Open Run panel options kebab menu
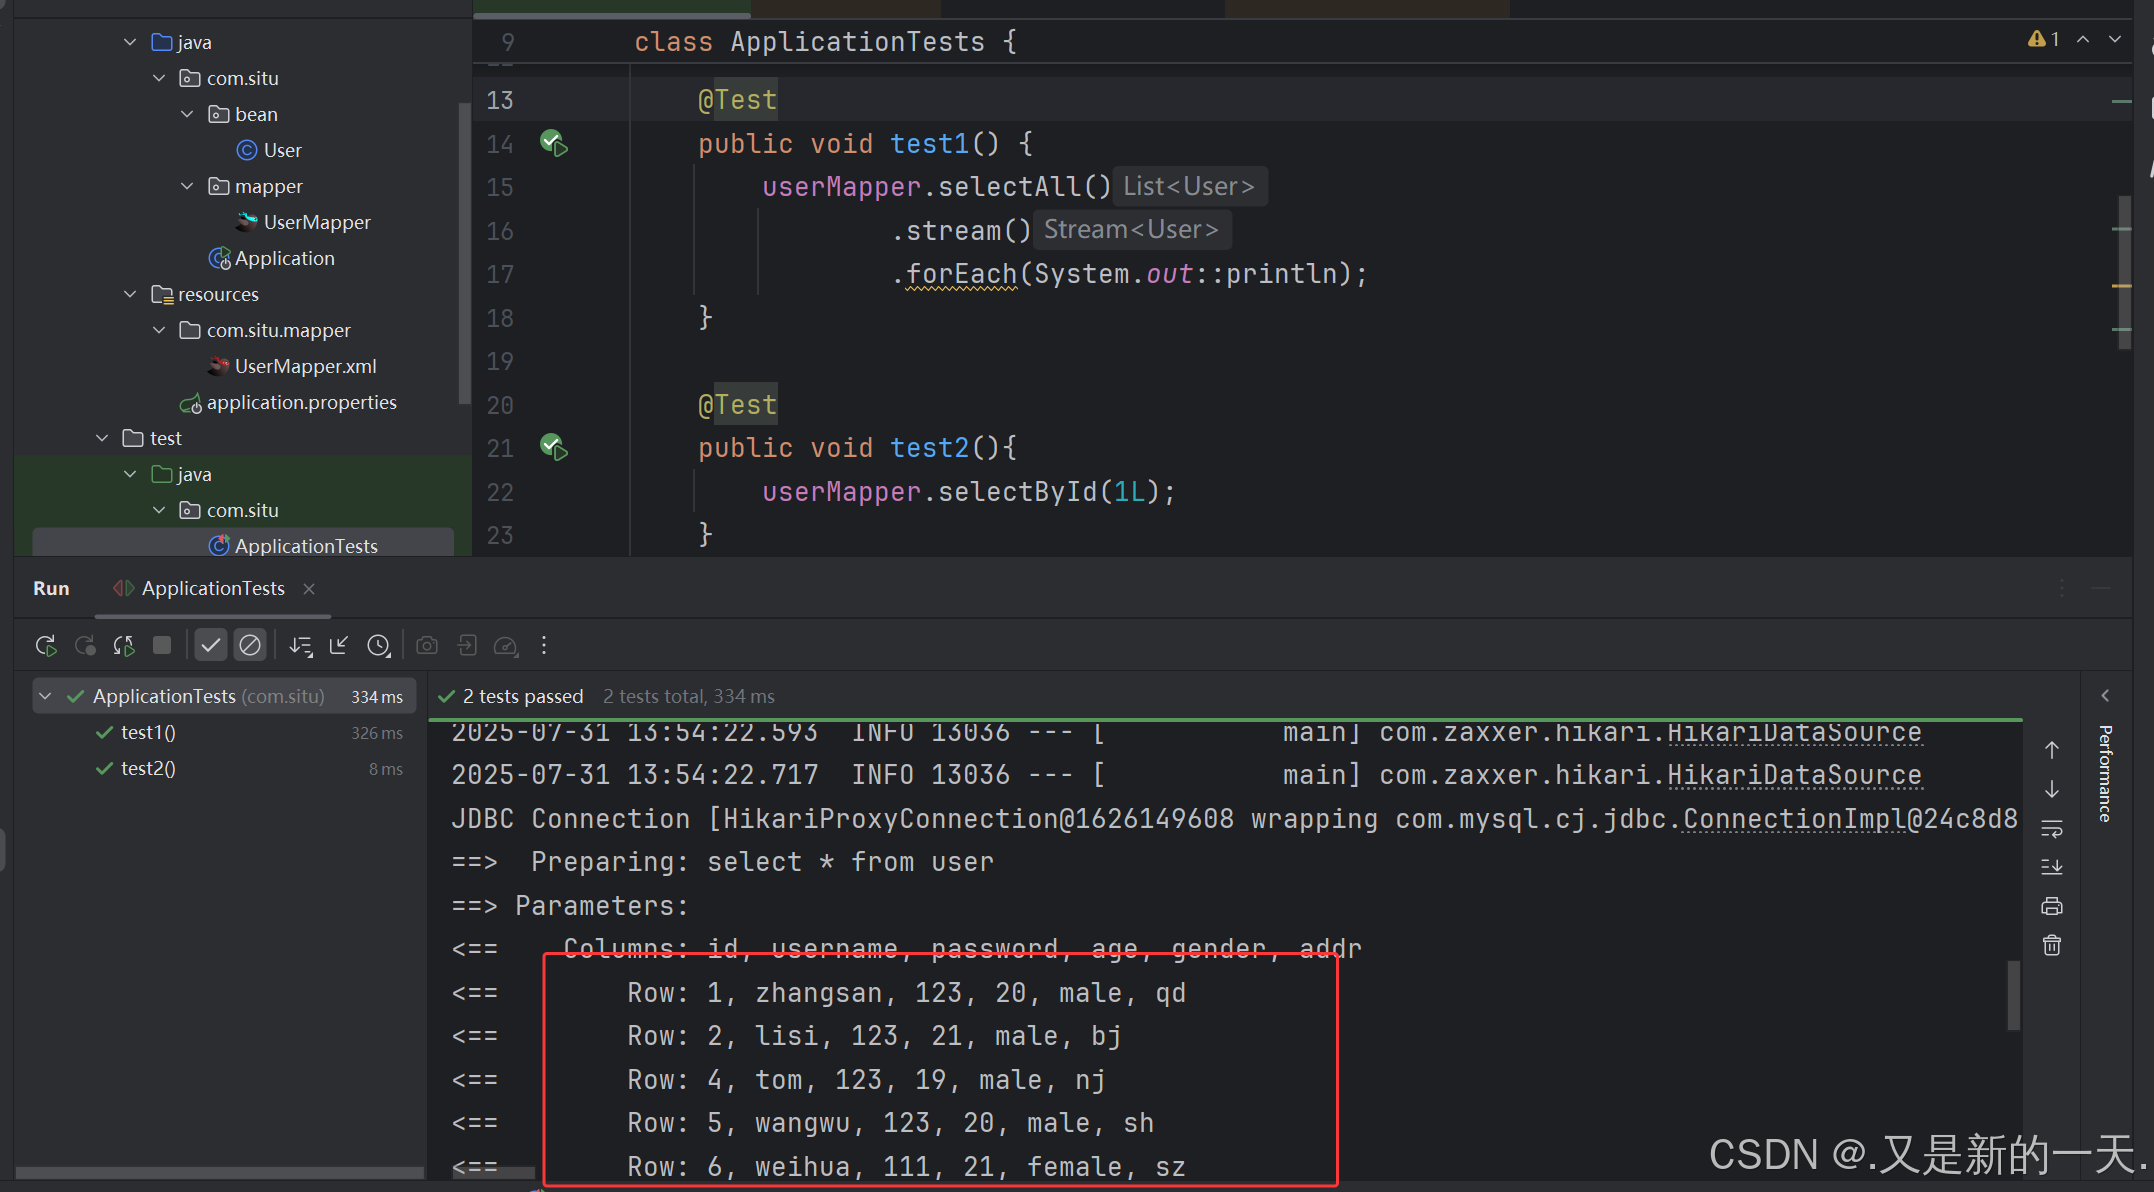2154x1192 pixels. click(x=2062, y=588)
